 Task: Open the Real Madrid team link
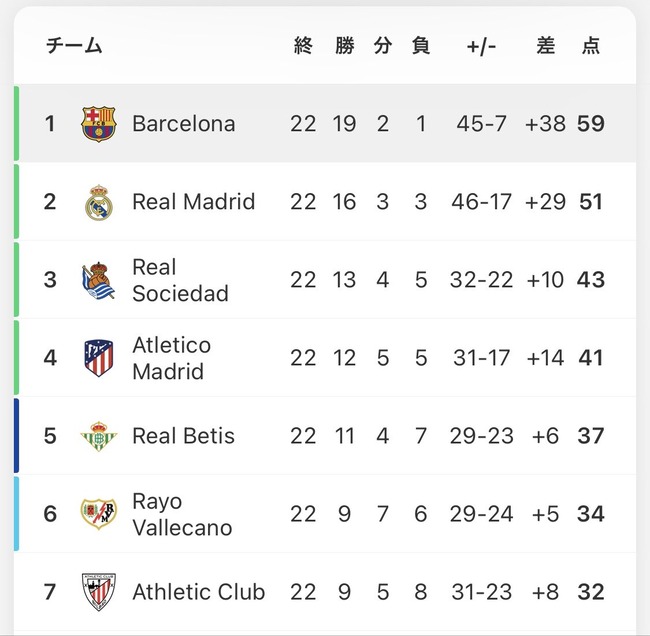click(193, 202)
